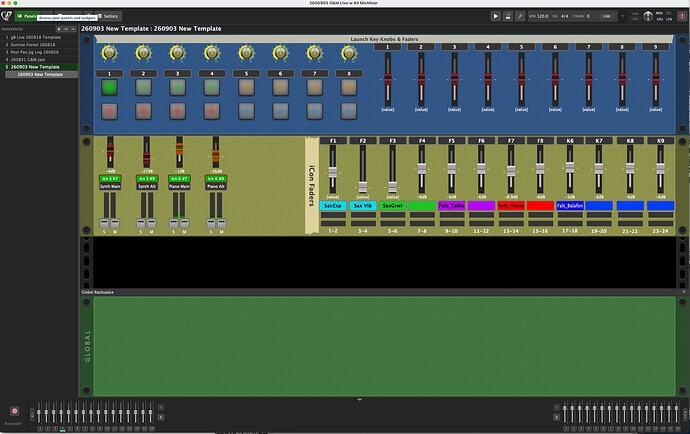Toggle the bright green pad under 1
690x434 pixels.
point(110,87)
